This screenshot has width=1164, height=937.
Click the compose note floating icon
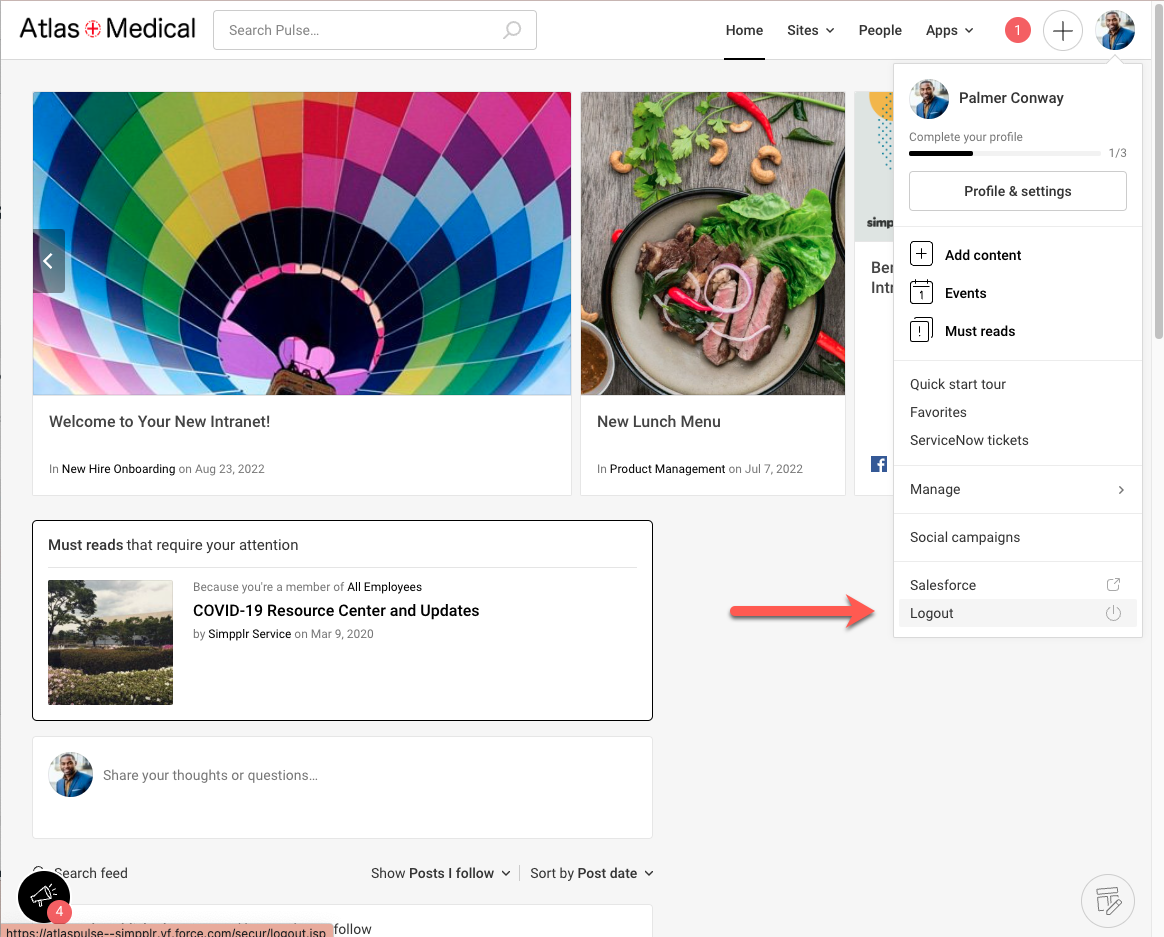tap(1108, 901)
